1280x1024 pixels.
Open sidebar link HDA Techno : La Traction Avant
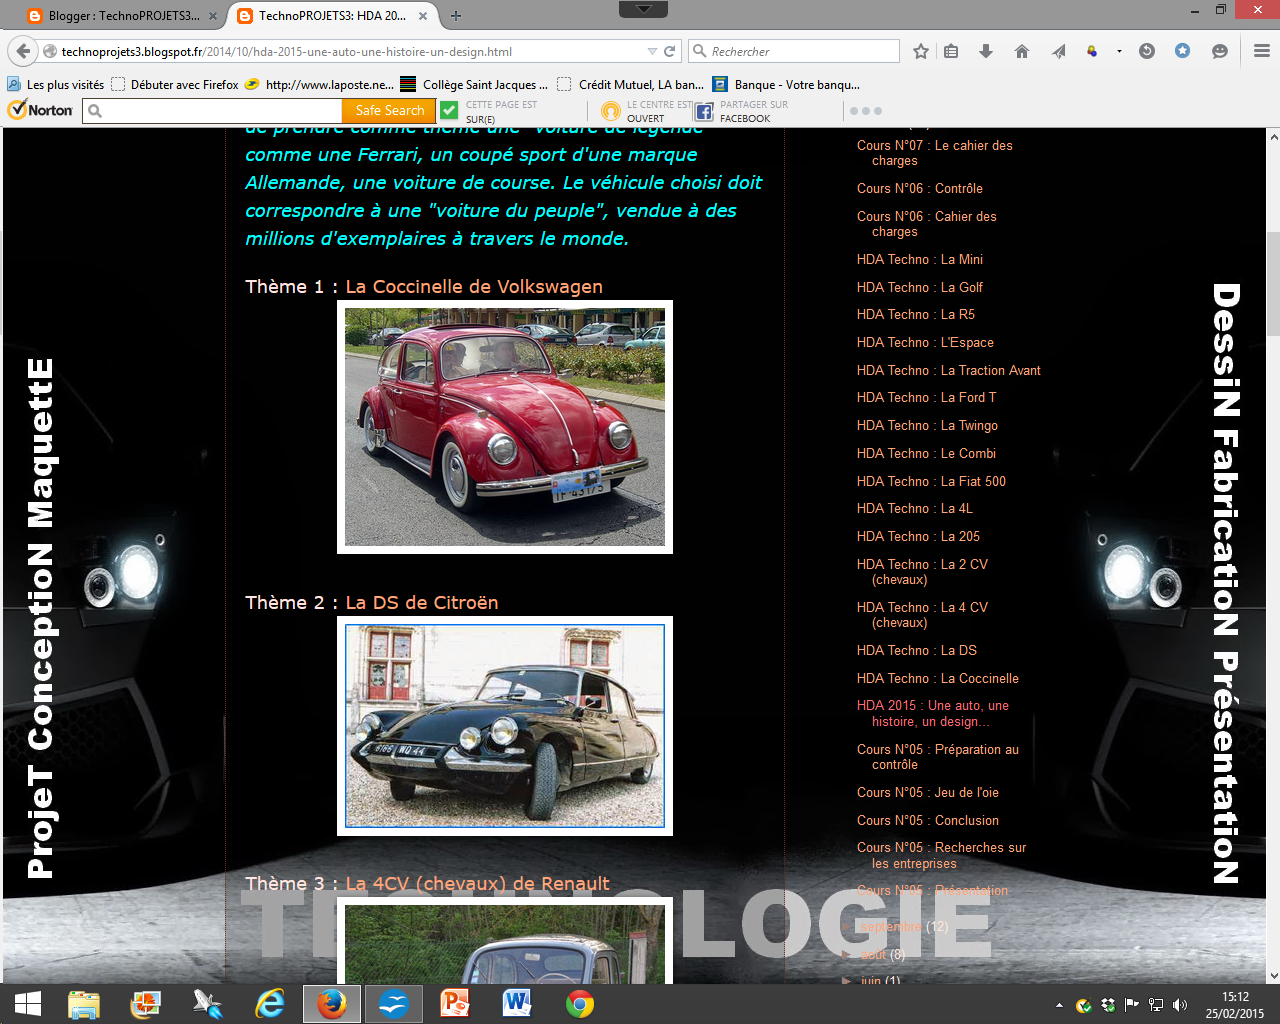click(x=949, y=370)
